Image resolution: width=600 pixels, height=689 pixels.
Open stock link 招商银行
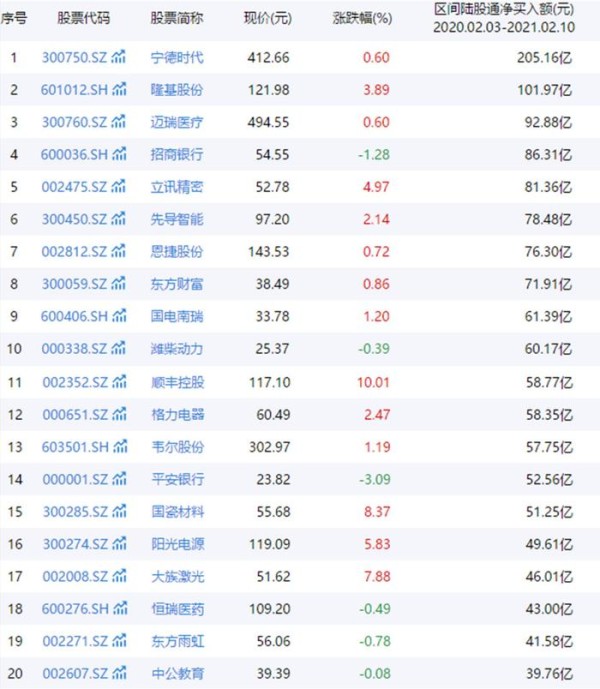click(177, 155)
